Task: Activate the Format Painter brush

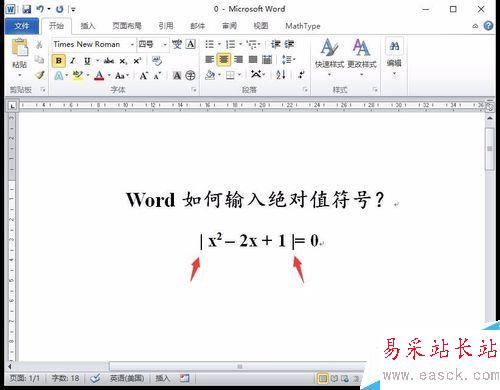Action: [39, 75]
